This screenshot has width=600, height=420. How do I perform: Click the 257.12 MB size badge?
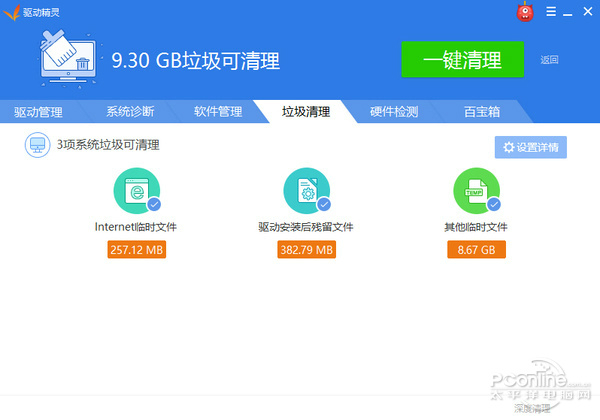click(137, 250)
